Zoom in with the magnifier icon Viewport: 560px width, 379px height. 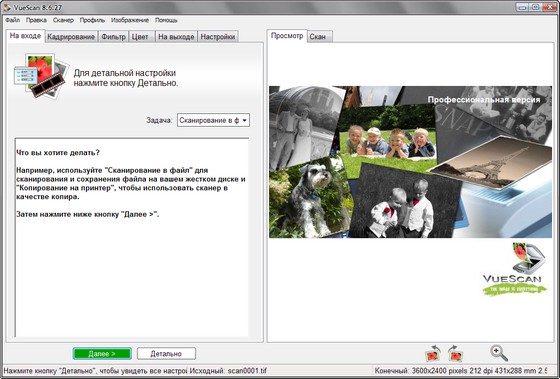(x=499, y=353)
